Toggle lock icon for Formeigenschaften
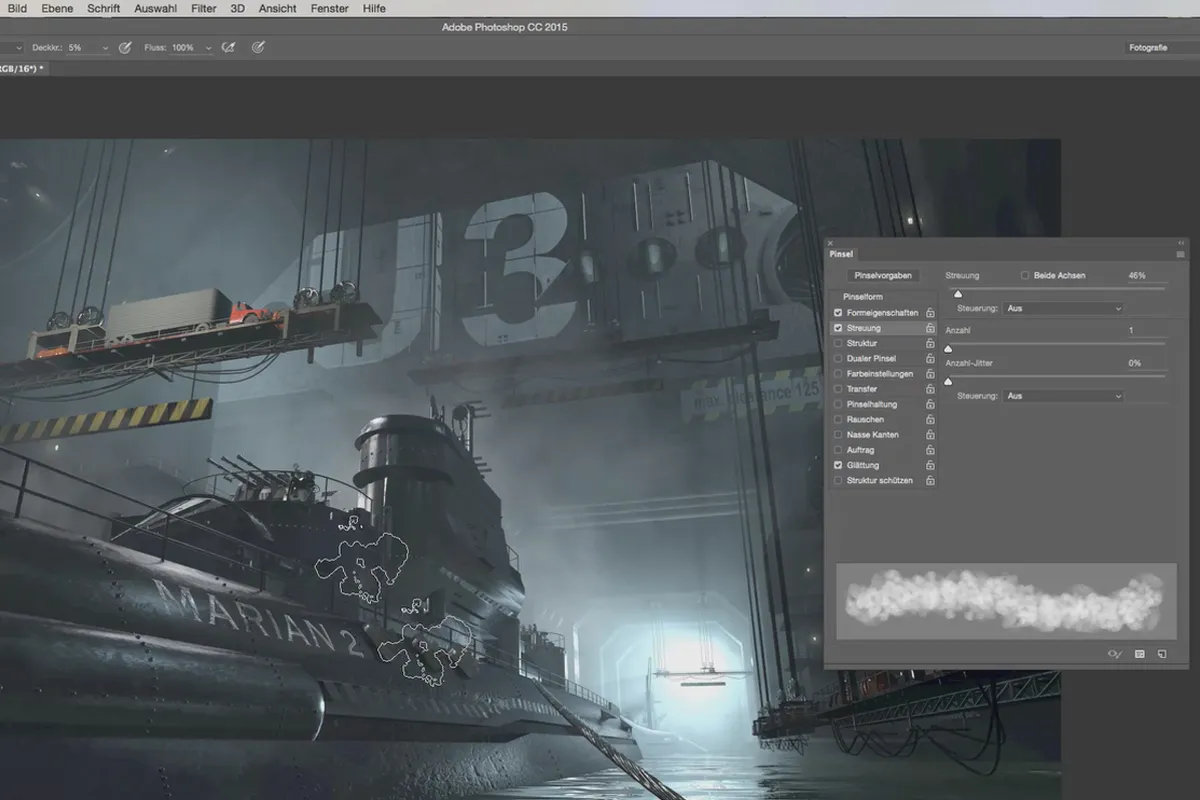This screenshot has height=800, width=1200. [930, 313]
